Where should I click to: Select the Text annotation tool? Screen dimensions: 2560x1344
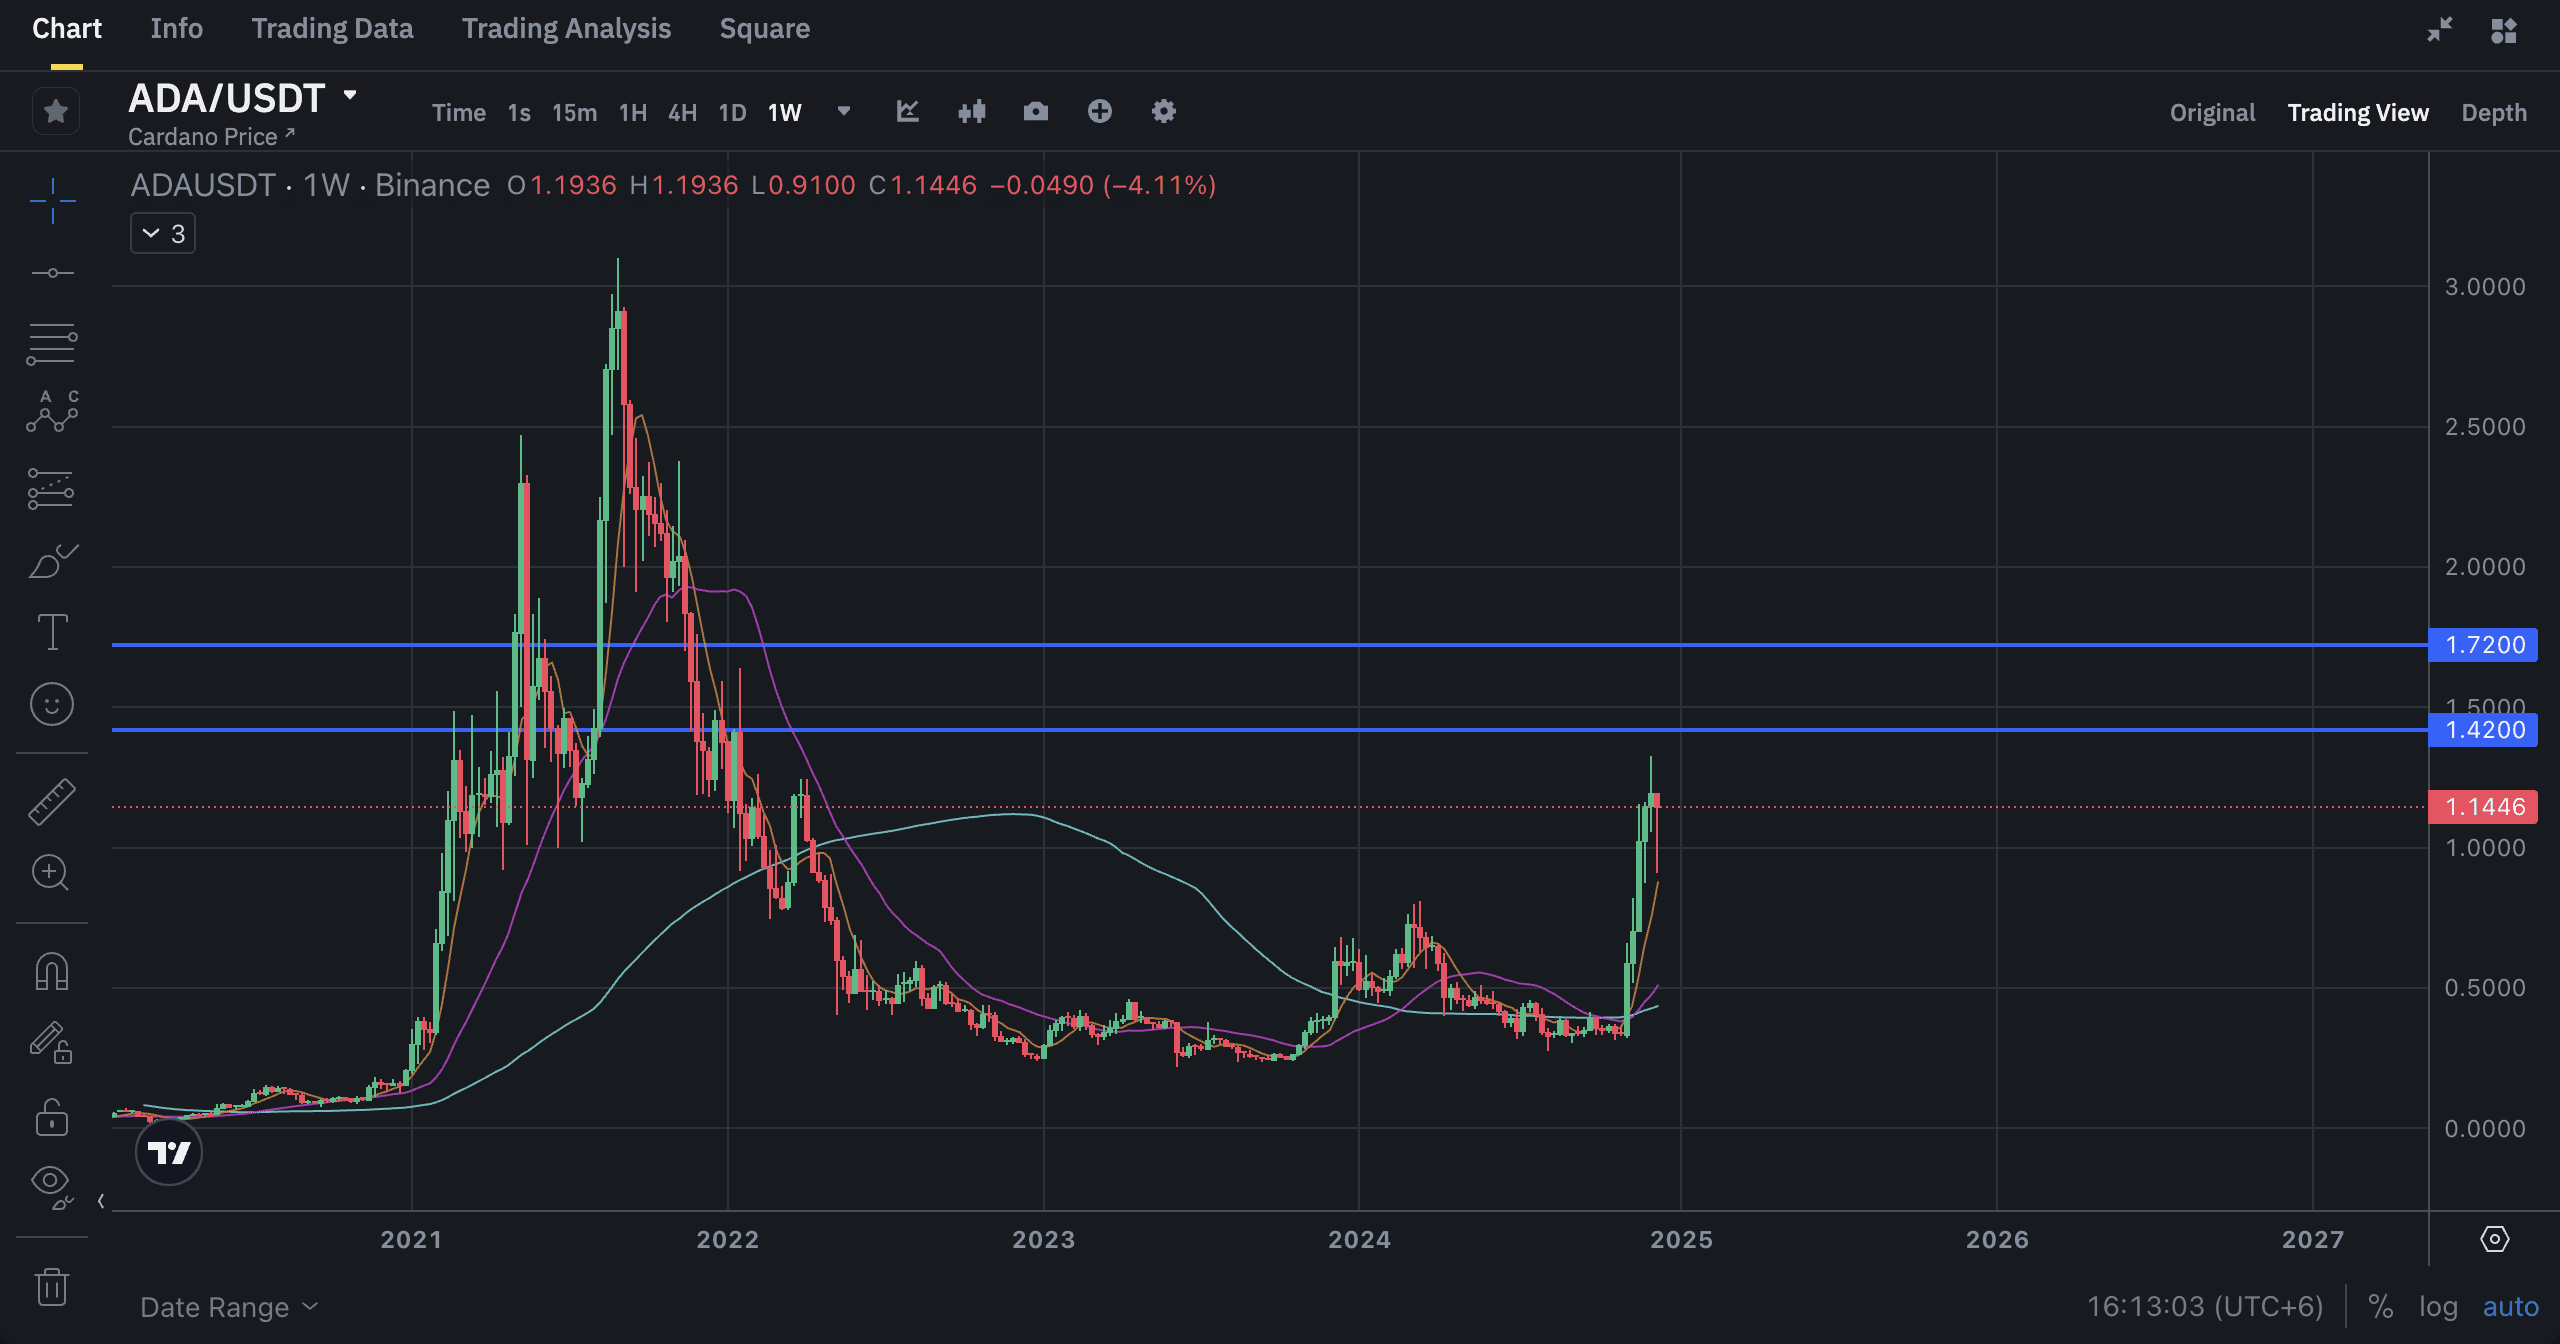pyautogui.click(x=52, y=632)
